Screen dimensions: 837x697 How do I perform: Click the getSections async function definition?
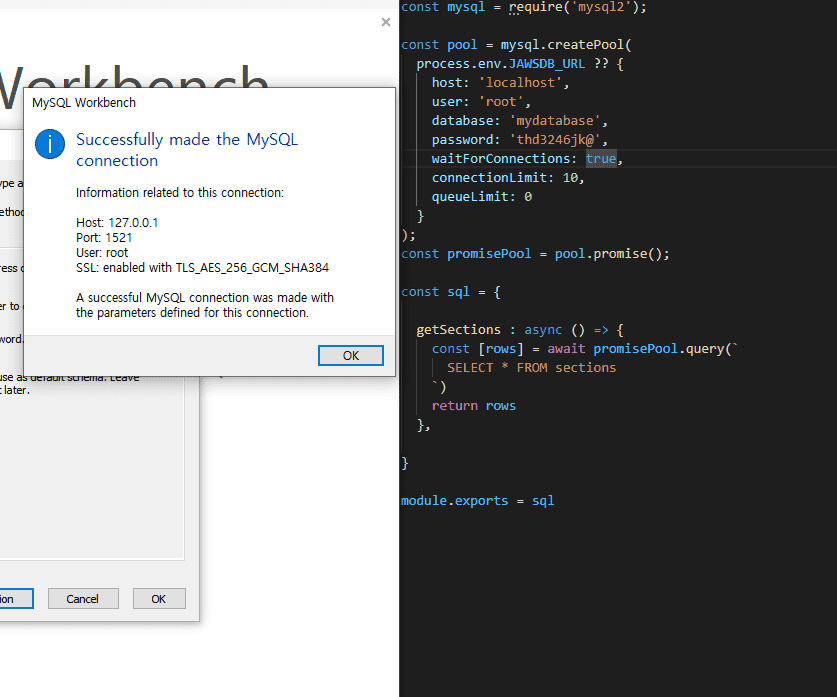[520, 330]
